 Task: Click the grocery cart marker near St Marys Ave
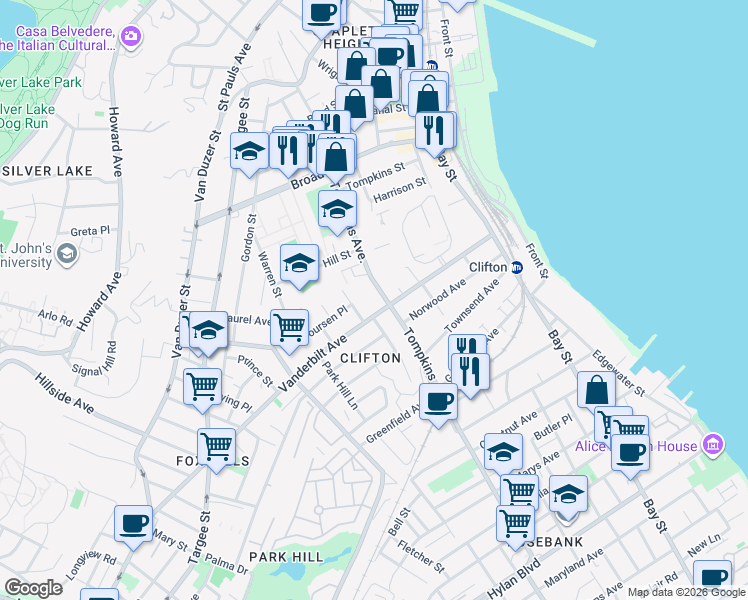coord(519,491)
